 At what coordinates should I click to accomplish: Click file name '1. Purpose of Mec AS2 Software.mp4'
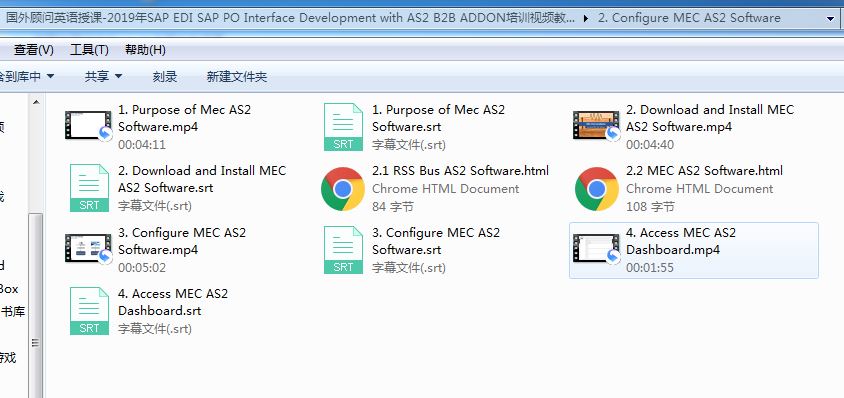tap(185, 118)
